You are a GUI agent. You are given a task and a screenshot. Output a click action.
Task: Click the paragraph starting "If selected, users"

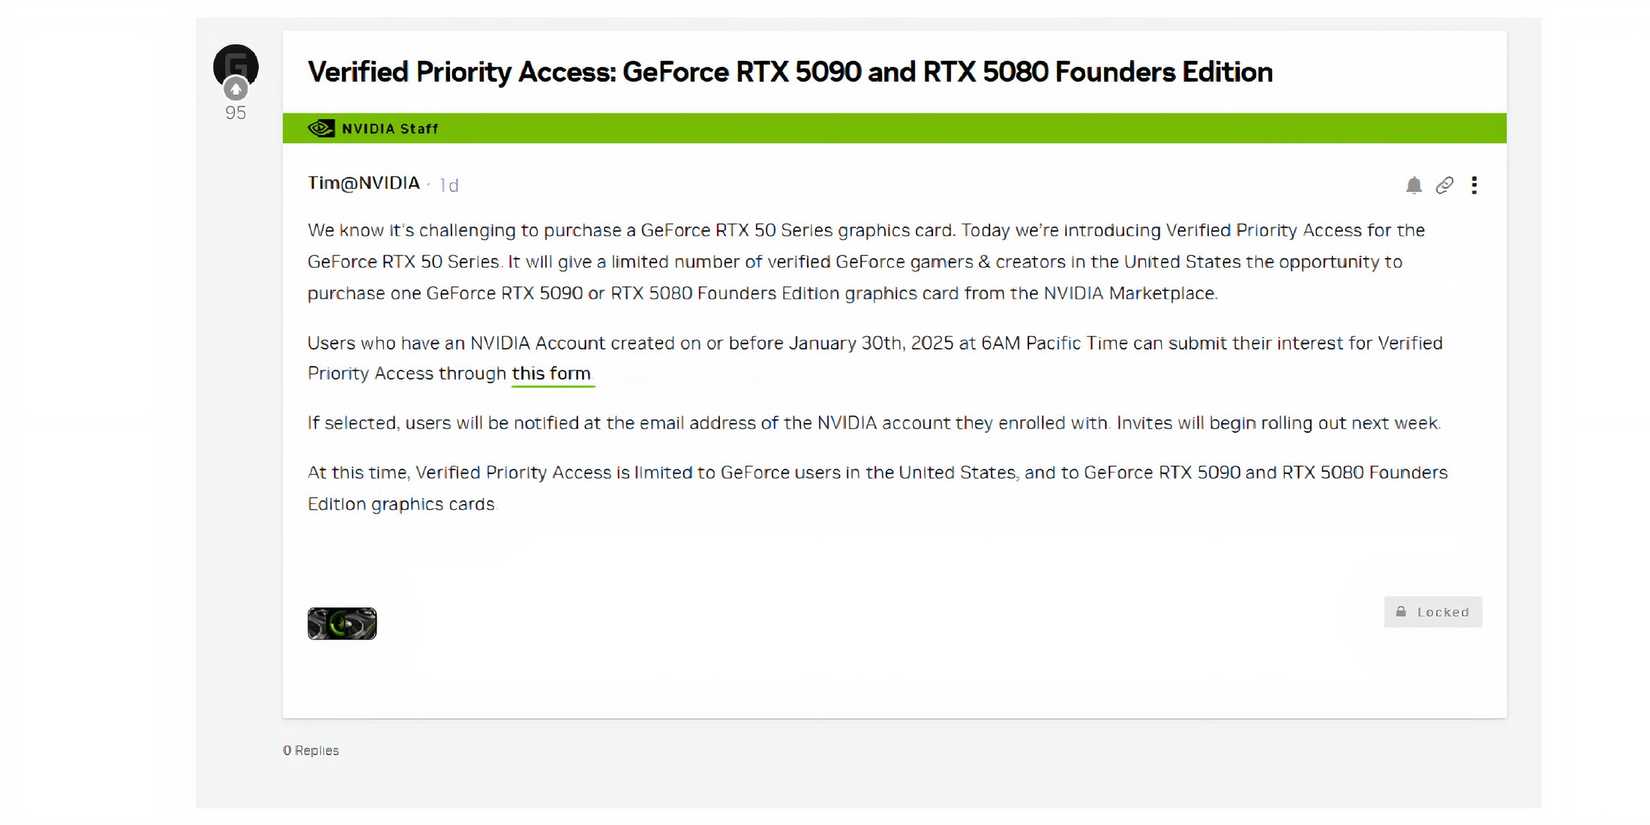click(874, 423)
